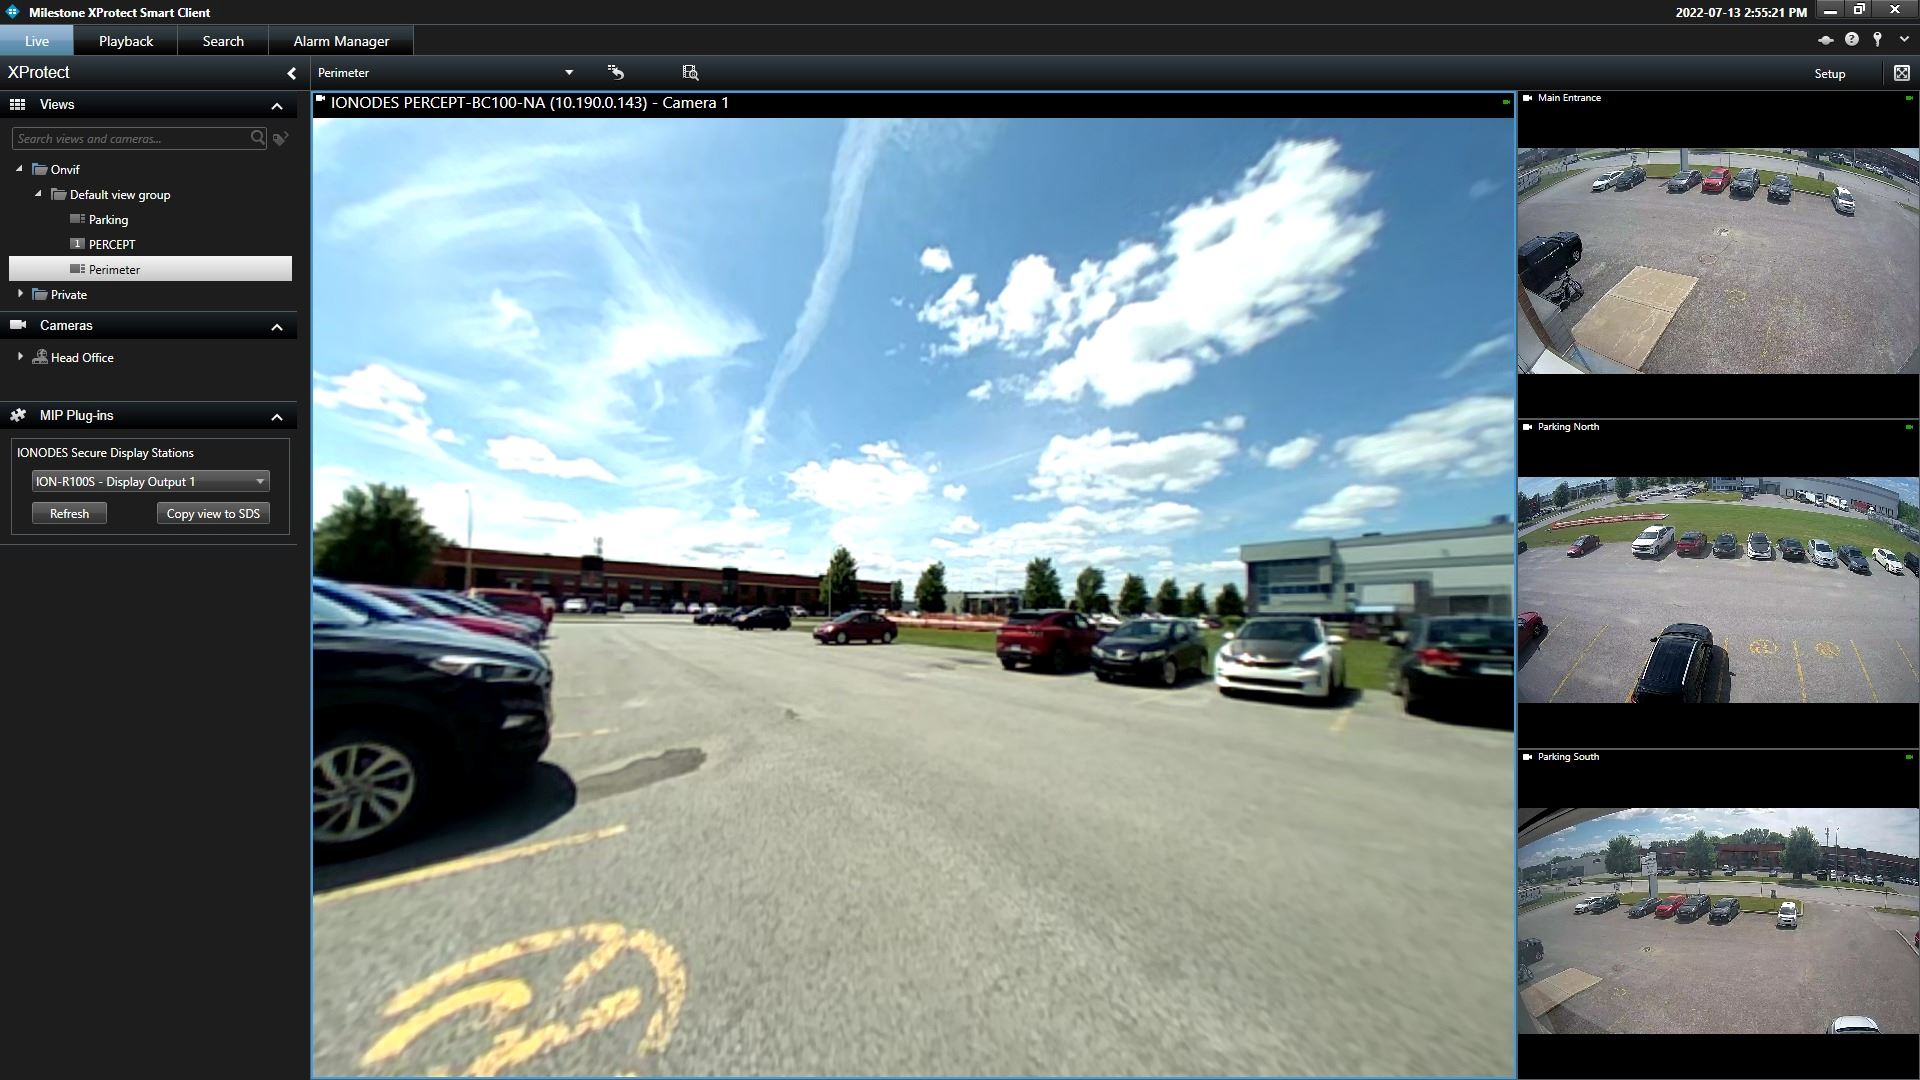
Task: Click the camera icon in the IONODES PERCEPT title bar
Action: click(x=320, y=98)
